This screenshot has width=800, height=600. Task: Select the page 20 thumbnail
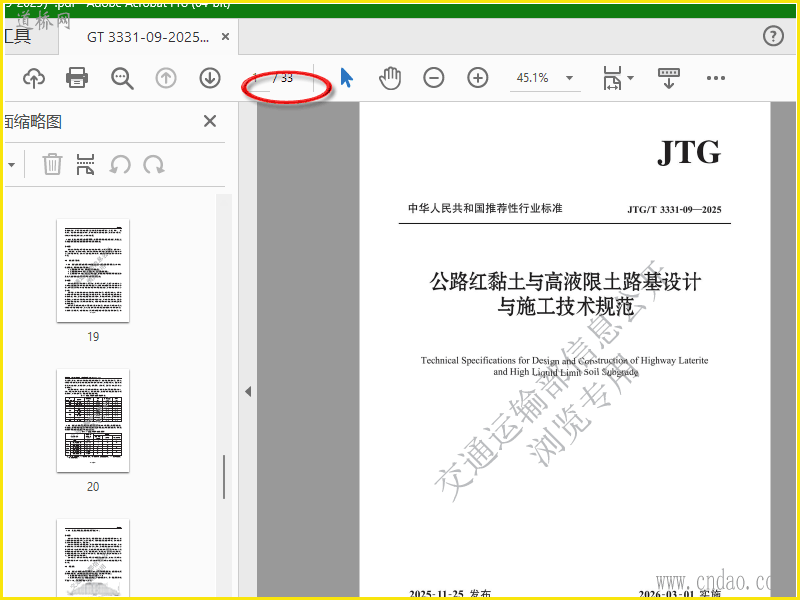(x=93, y=420)
